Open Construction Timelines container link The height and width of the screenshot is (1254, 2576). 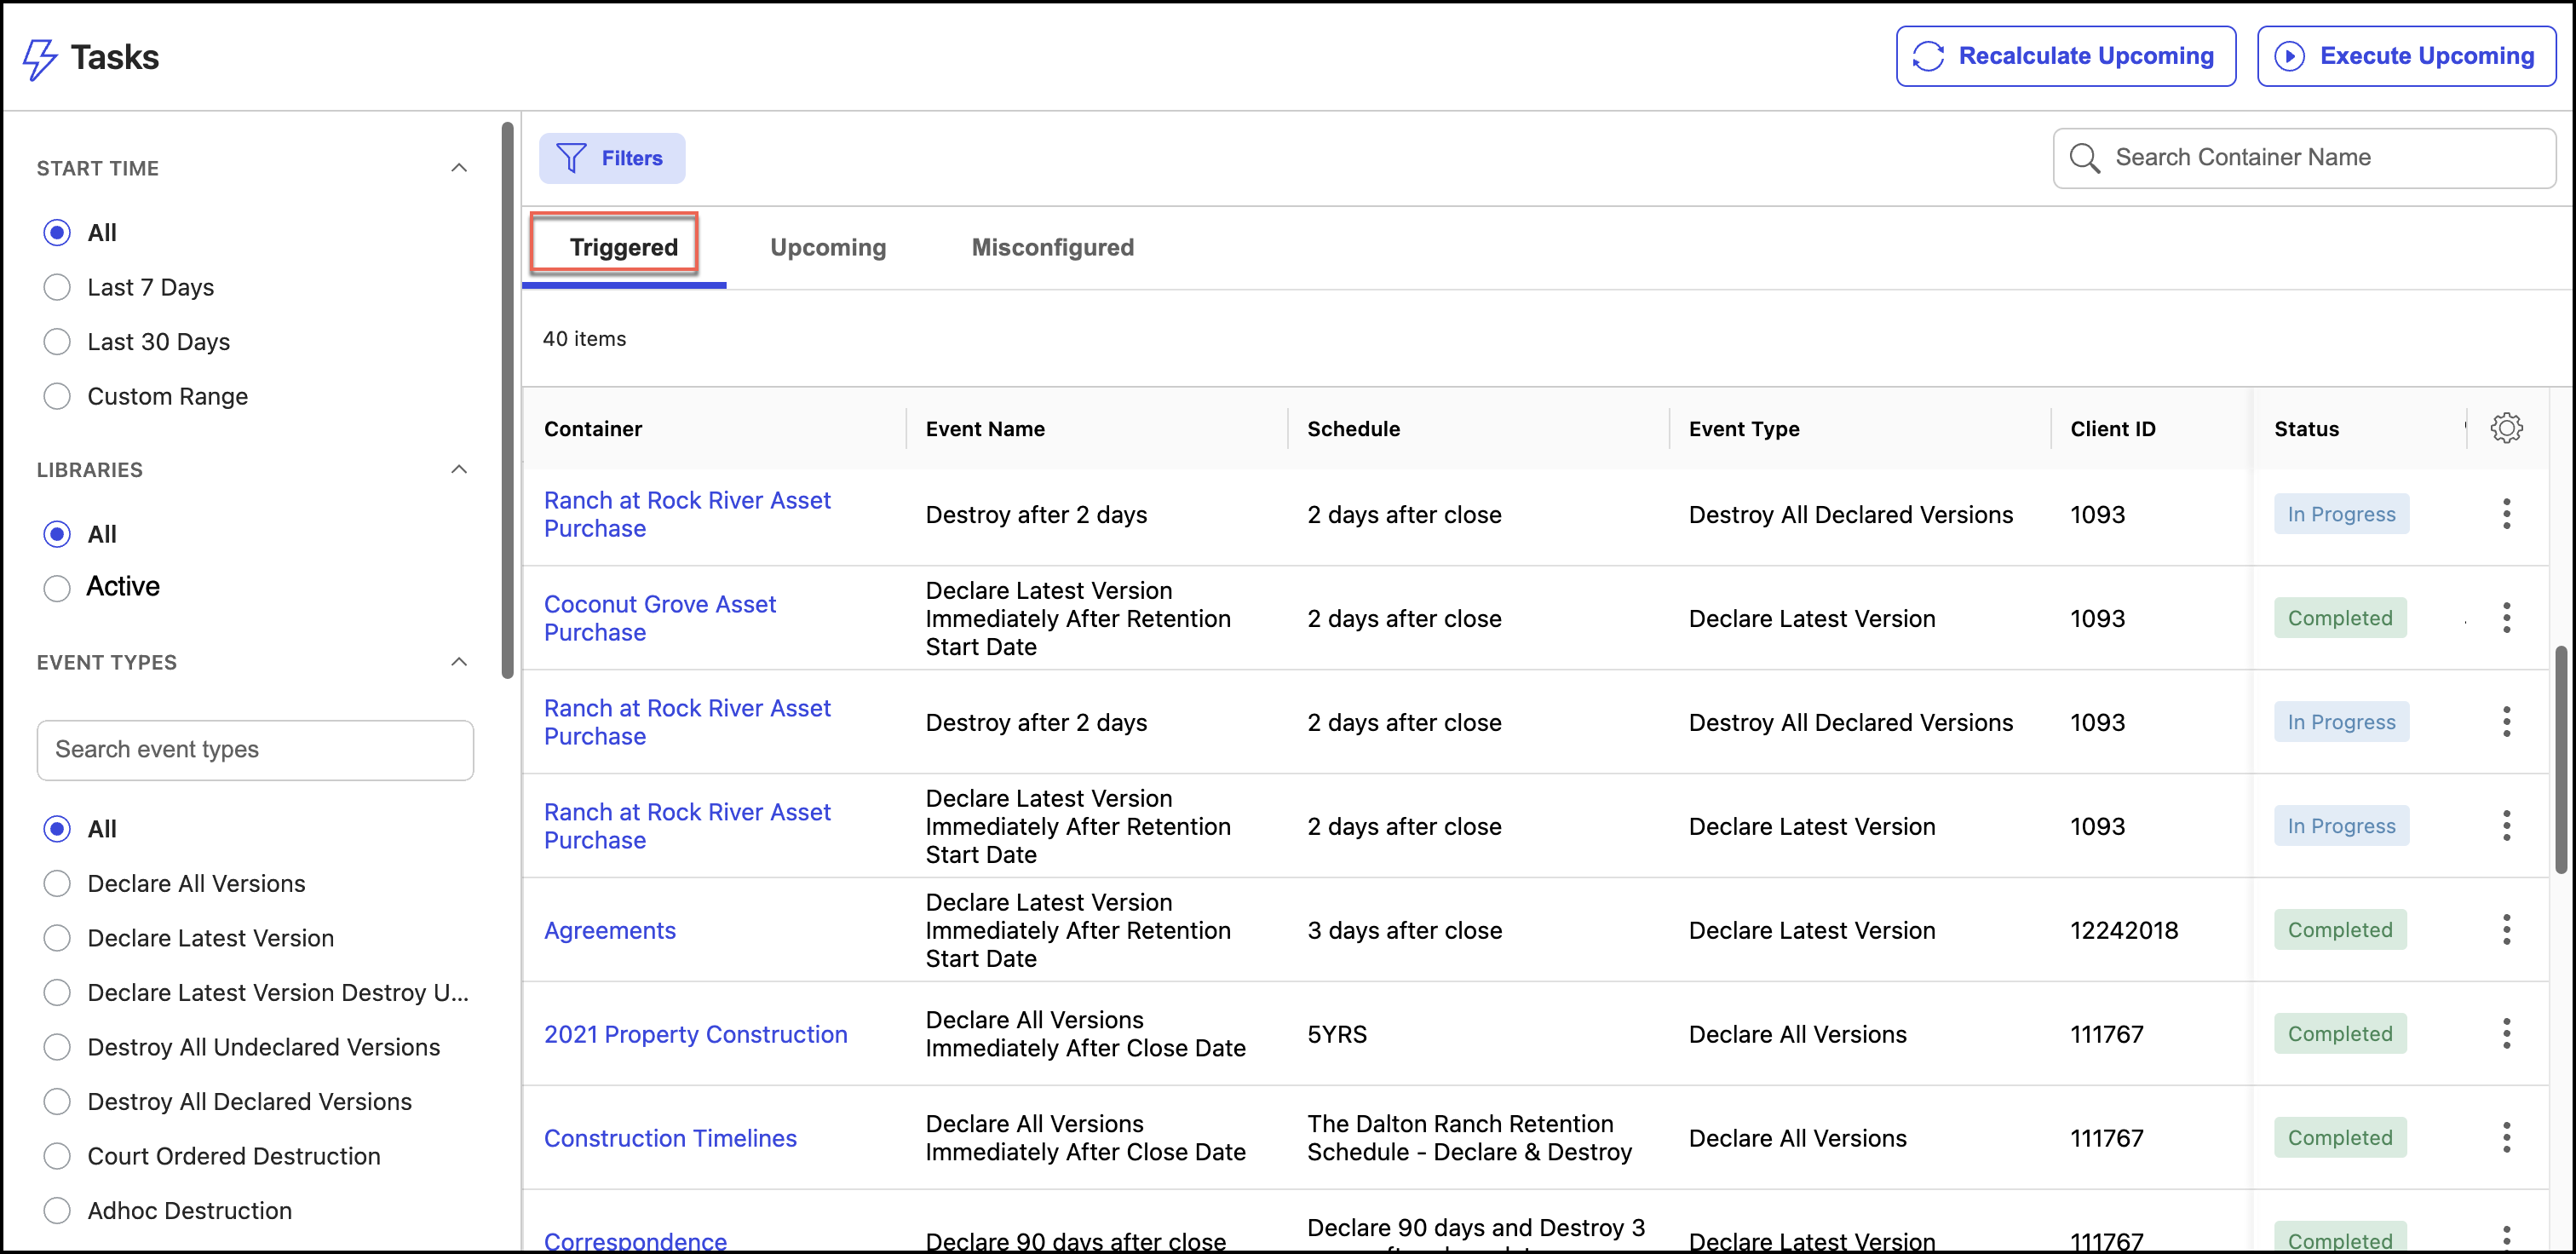(670, 1138)
